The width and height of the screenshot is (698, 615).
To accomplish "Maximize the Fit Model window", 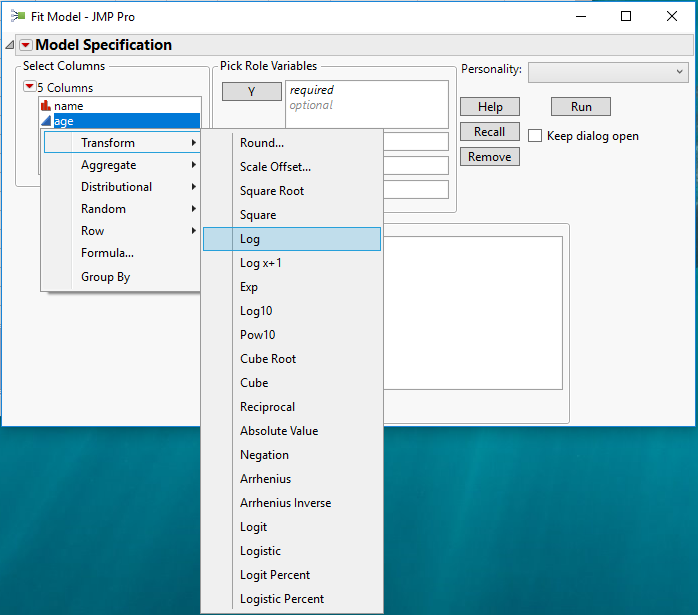I will [626, 16].
